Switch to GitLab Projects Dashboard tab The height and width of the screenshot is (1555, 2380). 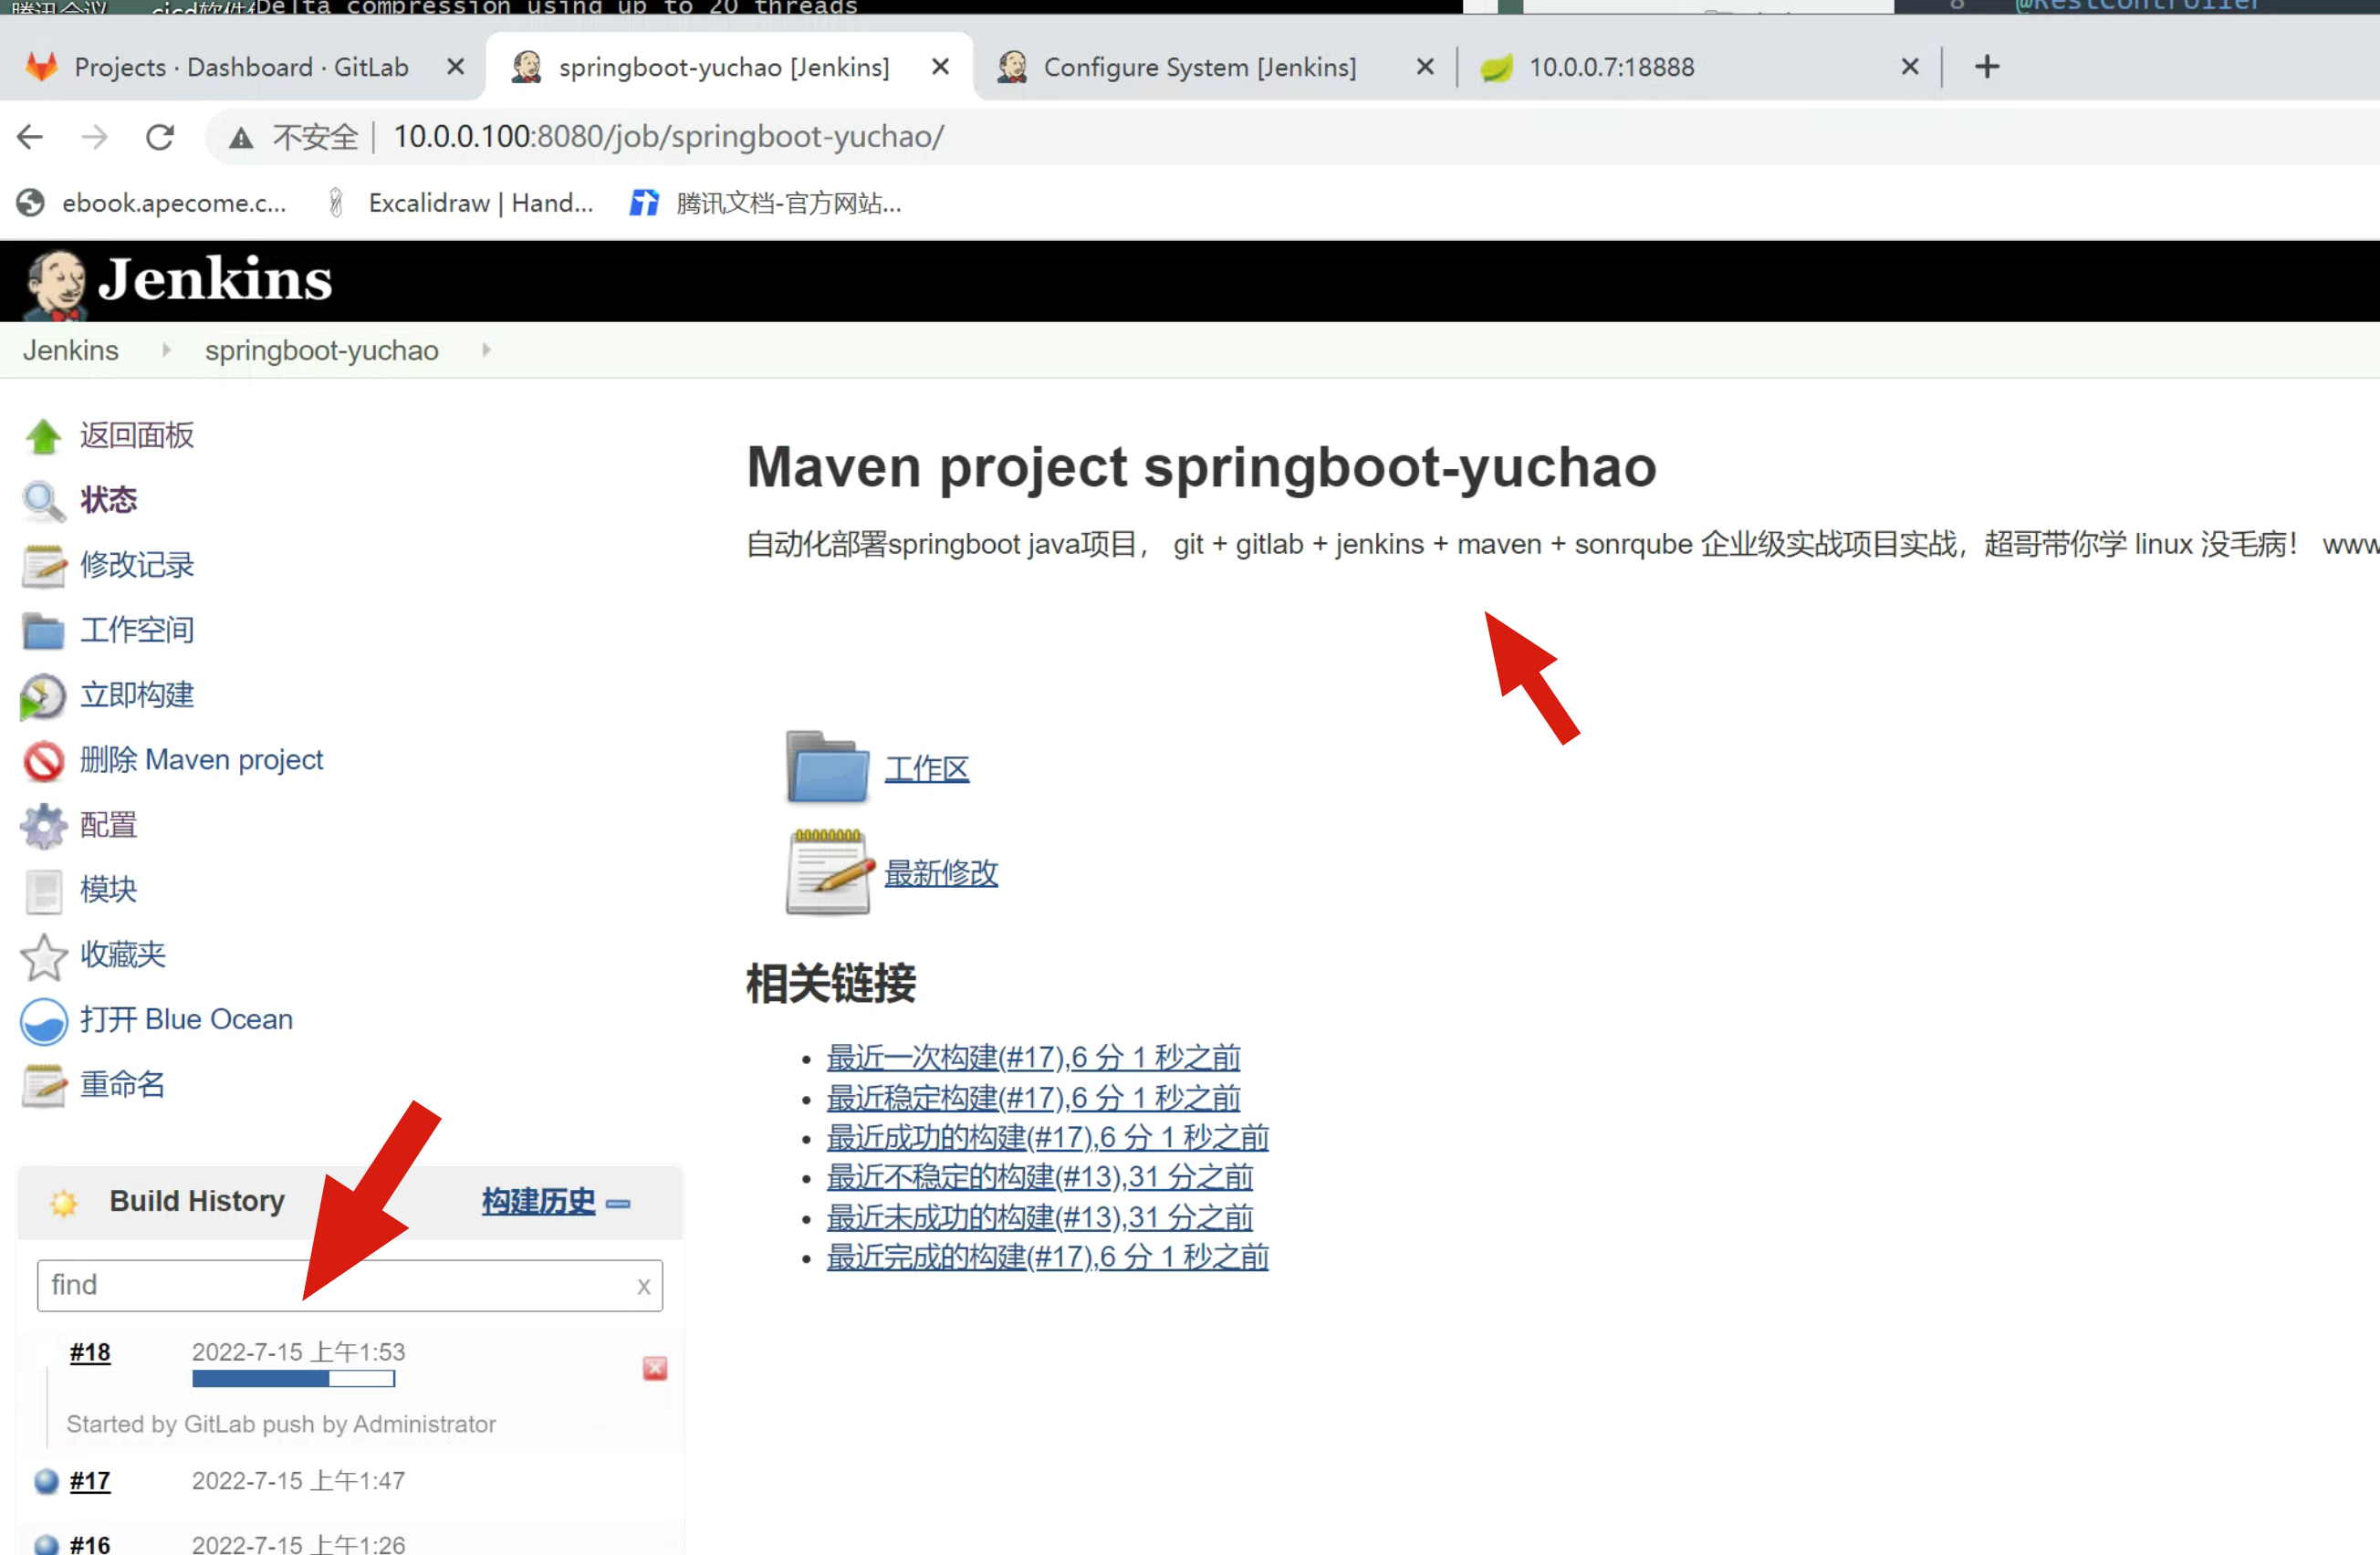(240, 67)
